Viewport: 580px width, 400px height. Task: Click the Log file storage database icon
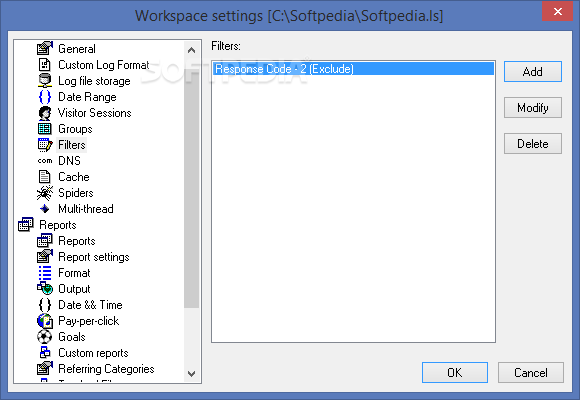pyautogui.click(x=45, y=81)
